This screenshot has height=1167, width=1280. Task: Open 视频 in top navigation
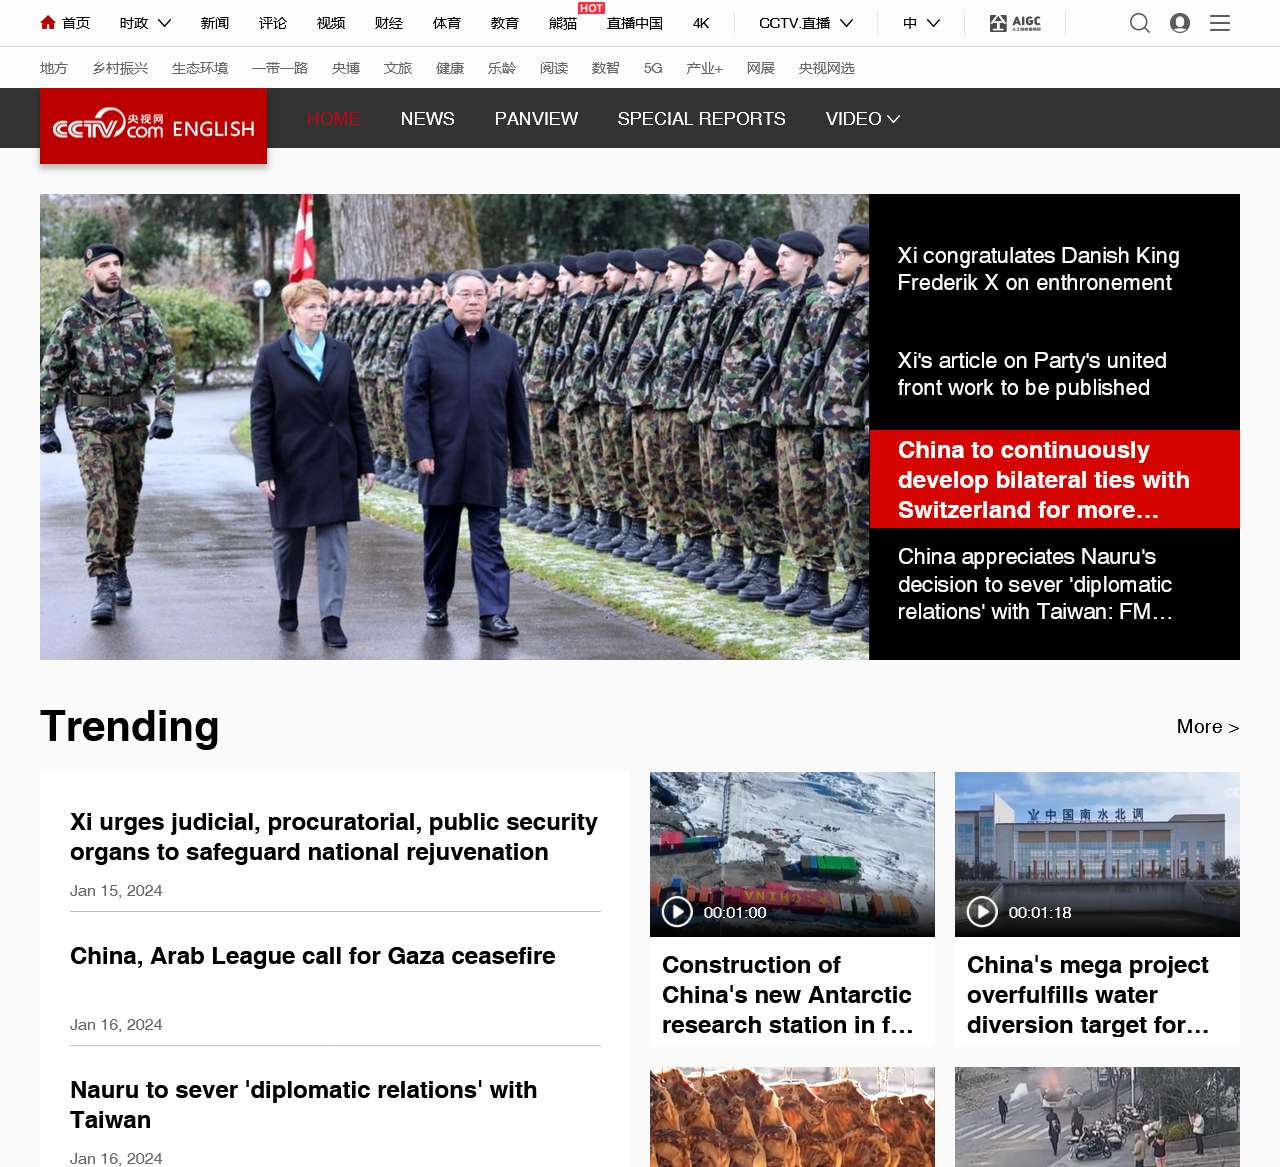coord(331,23)
